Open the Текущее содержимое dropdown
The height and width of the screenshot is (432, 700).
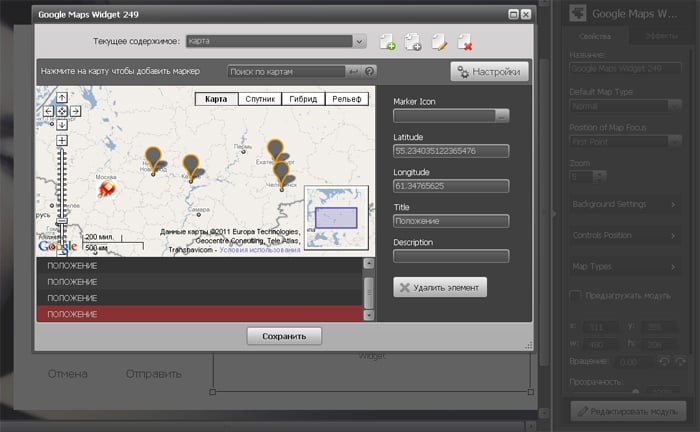pyautogui.click(x=358, y=41)
